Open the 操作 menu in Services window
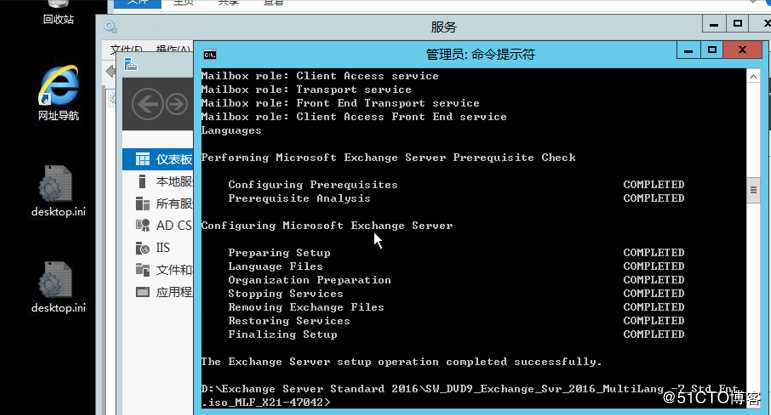Viewport: 771px width, 415px height. click(173, 49)
